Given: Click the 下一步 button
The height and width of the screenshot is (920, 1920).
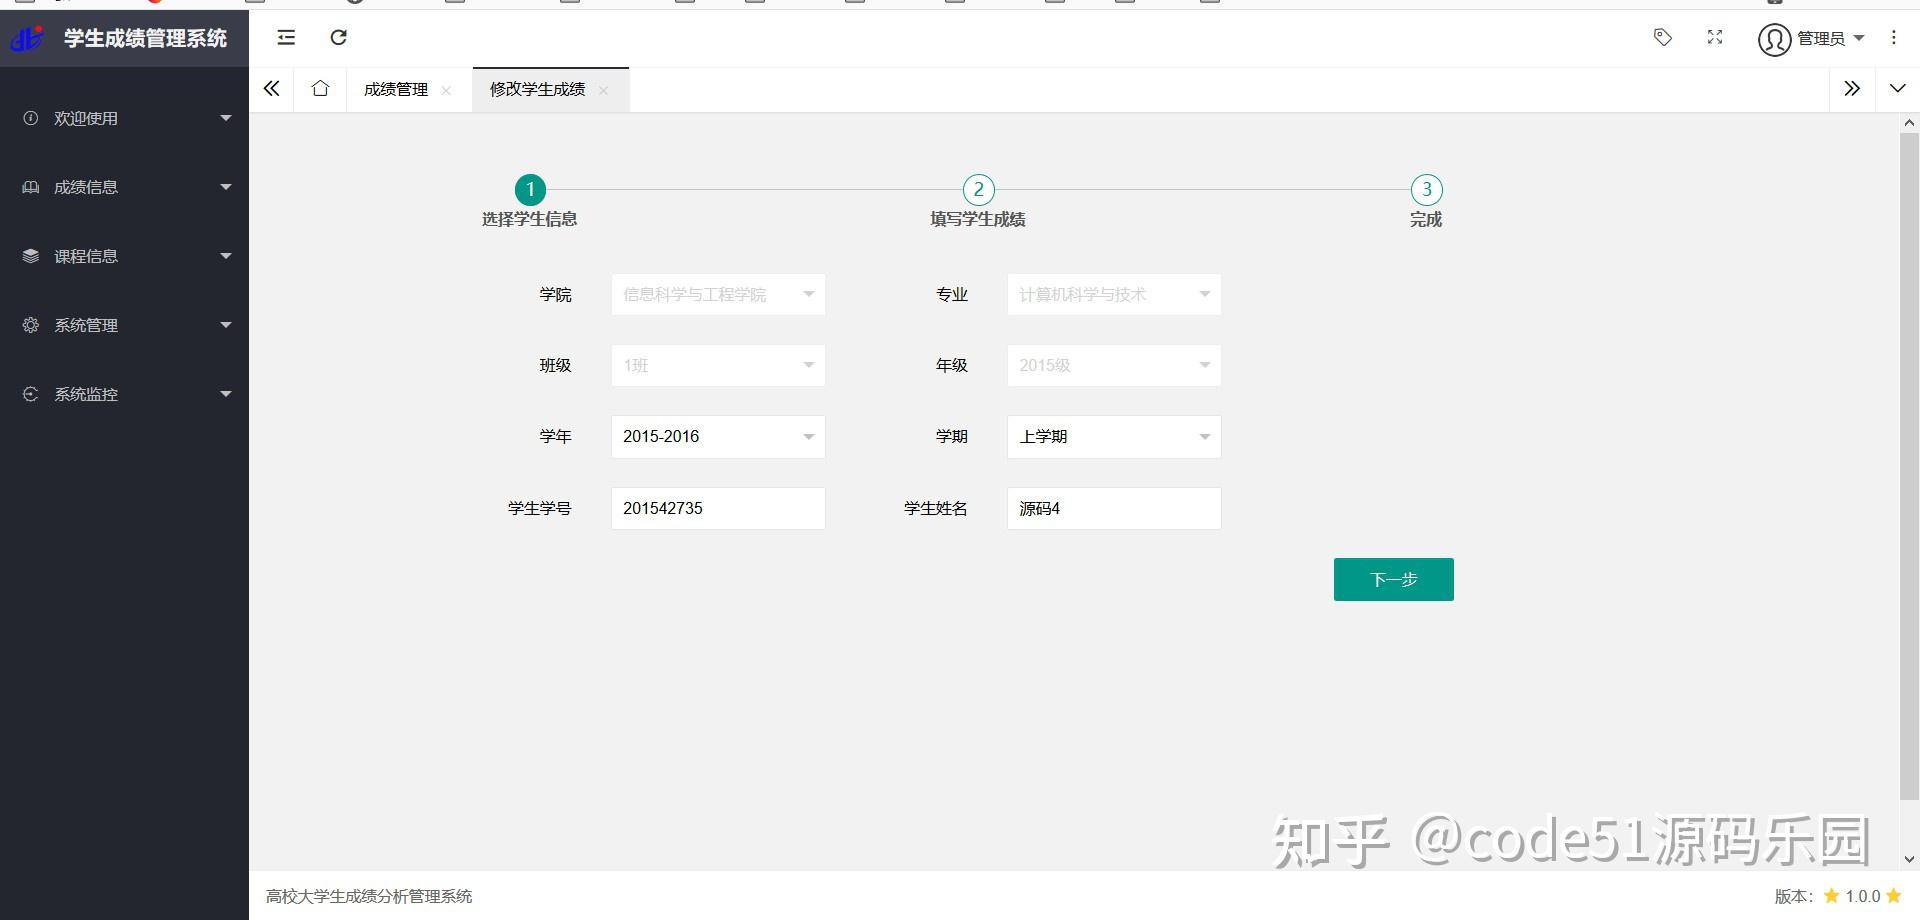Looking at the screenshot, I should tap(1393, 579).
